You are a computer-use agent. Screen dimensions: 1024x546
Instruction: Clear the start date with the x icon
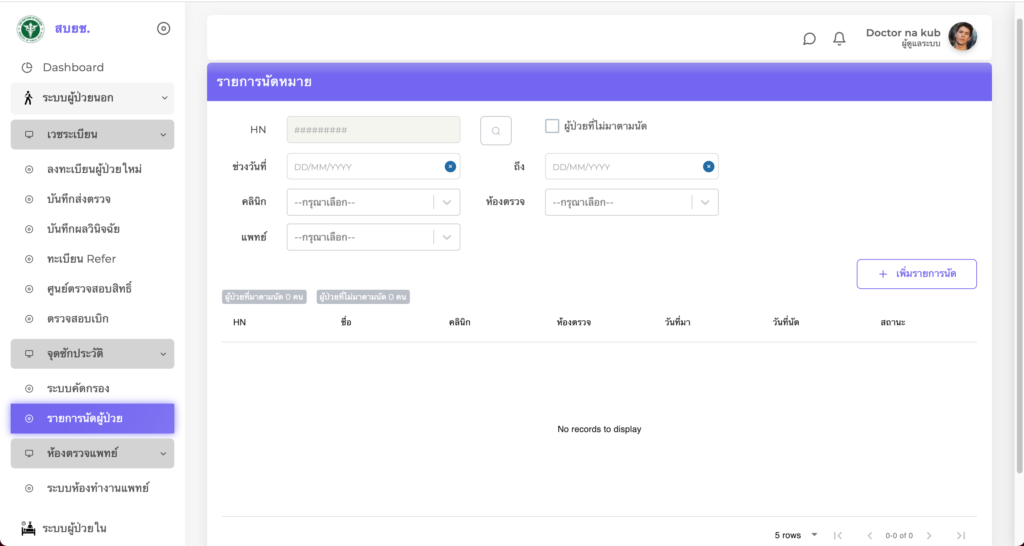[x=450, y=166]
